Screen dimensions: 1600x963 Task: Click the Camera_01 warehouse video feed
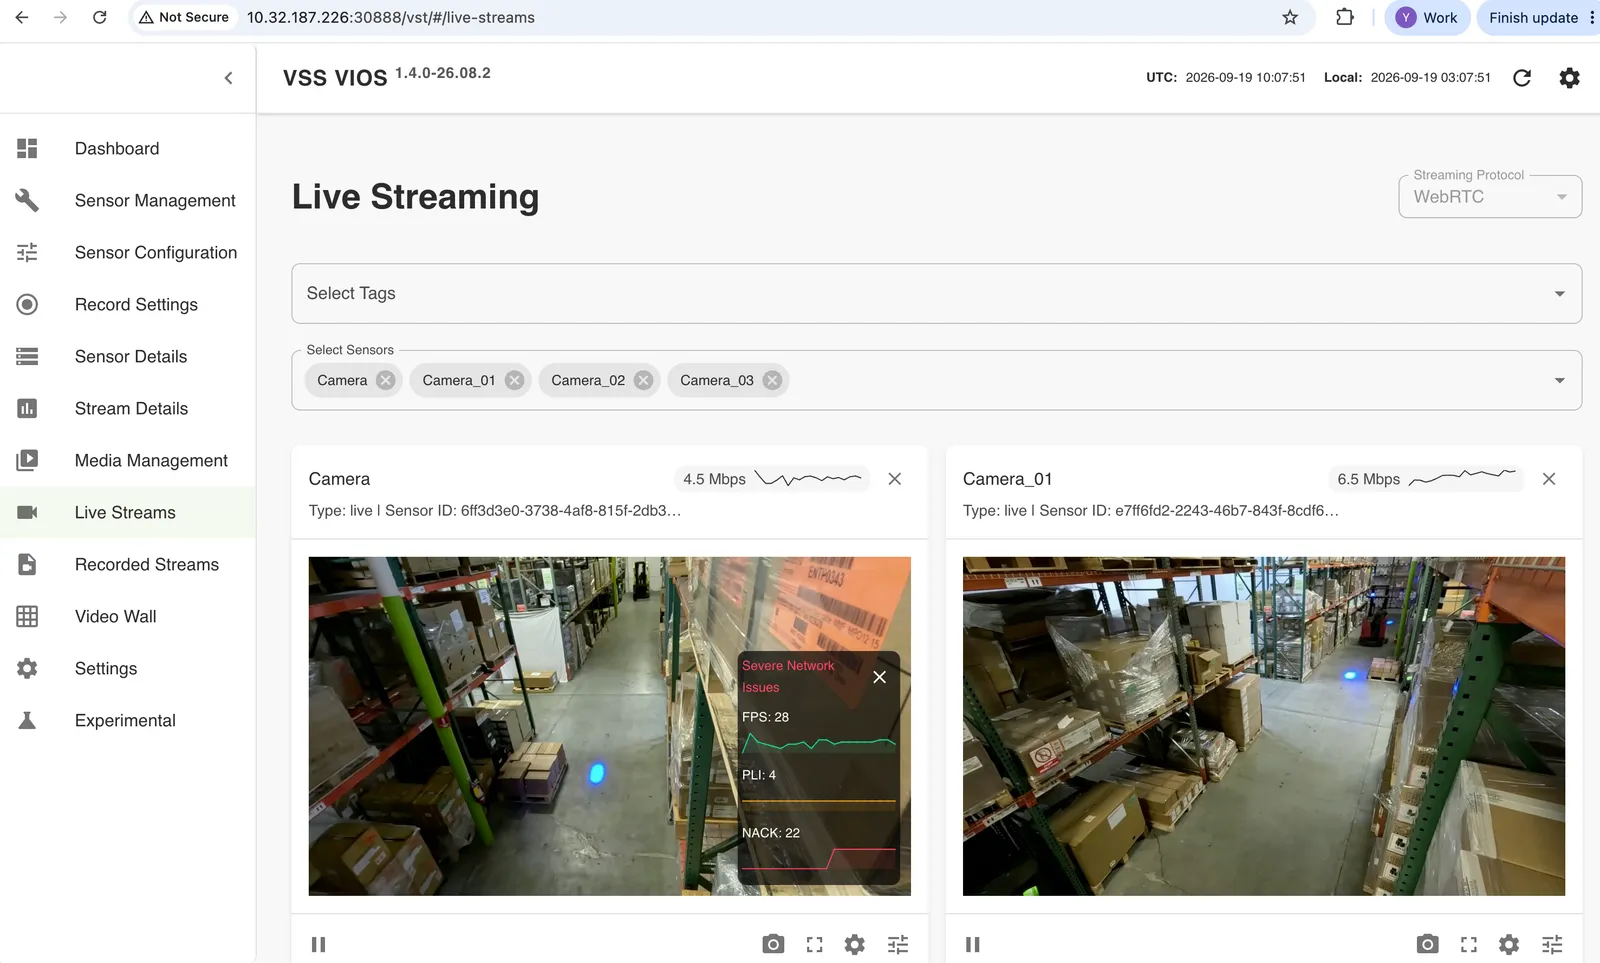[1264, 726]
